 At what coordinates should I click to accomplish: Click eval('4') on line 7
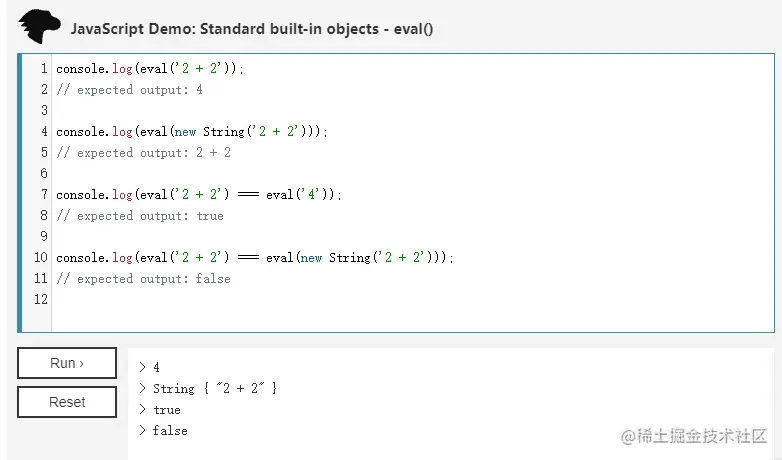click(x=302, y=195)
